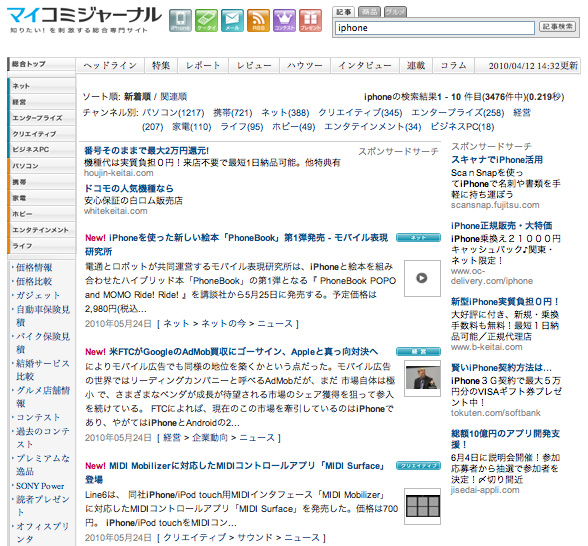This screenshot has width=588, height=546.
Task: Open SONY Power link in left sidebar
Action: coord(40,486)
